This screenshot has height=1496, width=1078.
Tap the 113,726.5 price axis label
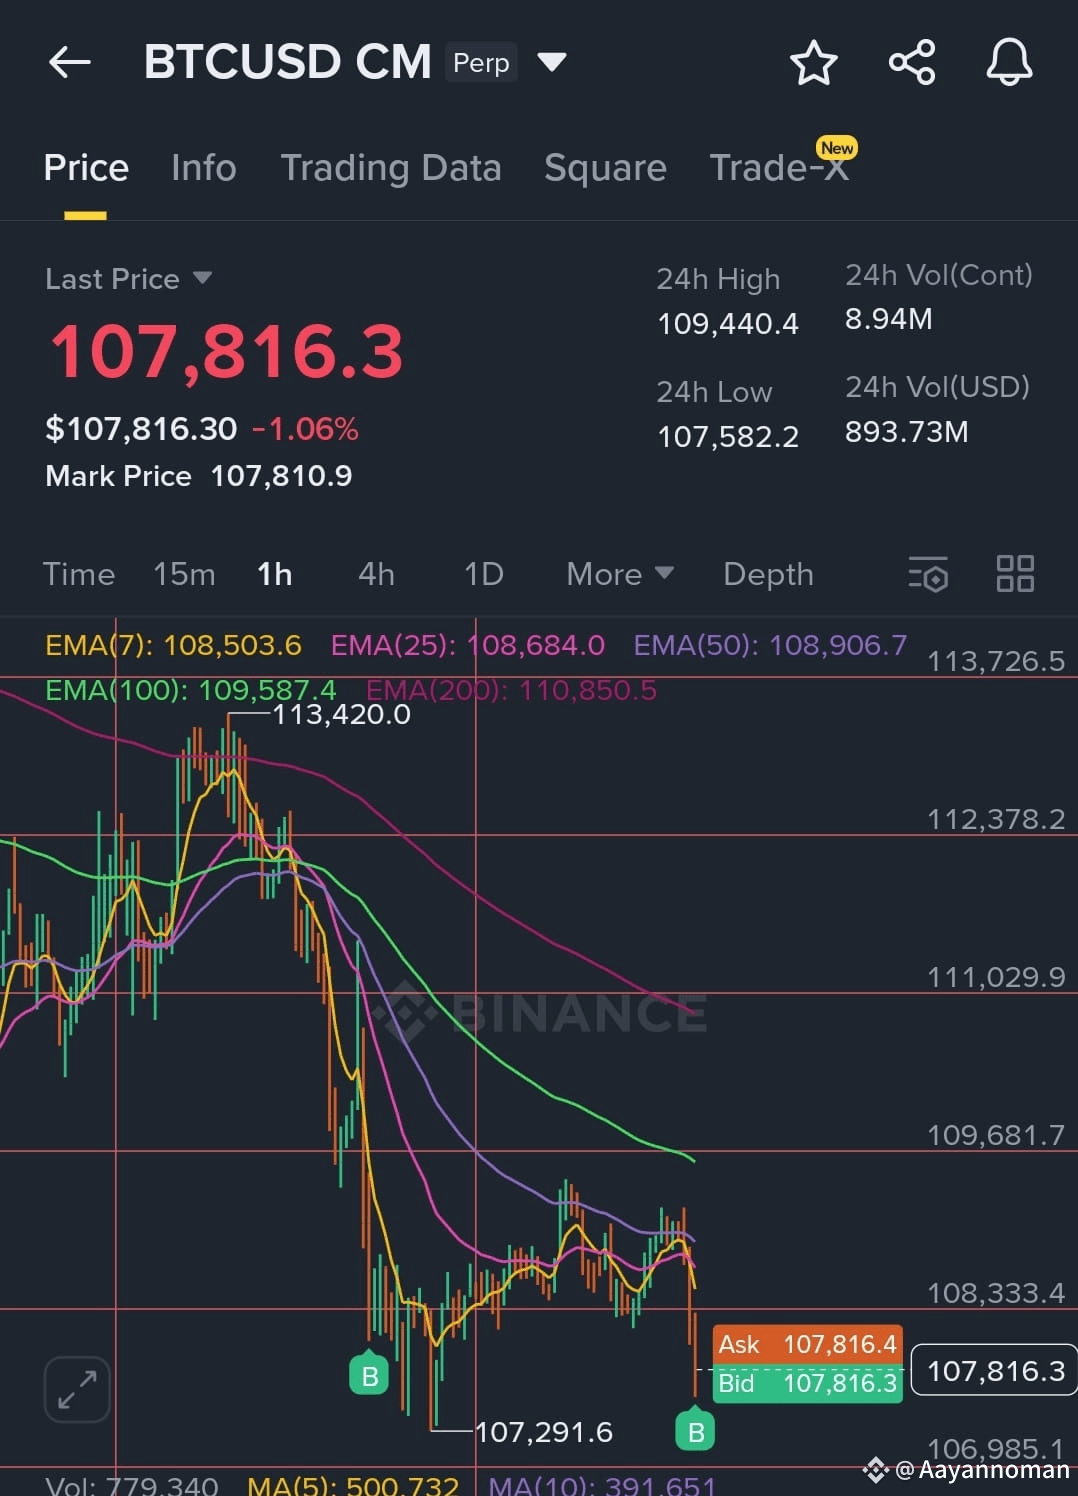point(996,661)
